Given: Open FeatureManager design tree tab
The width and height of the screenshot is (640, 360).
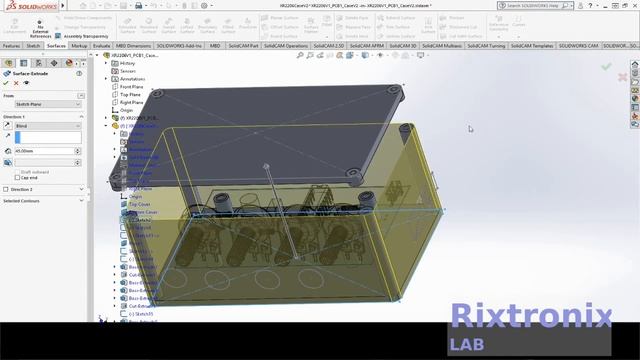Looking at the screenshot, I should [x=9, y=63].
